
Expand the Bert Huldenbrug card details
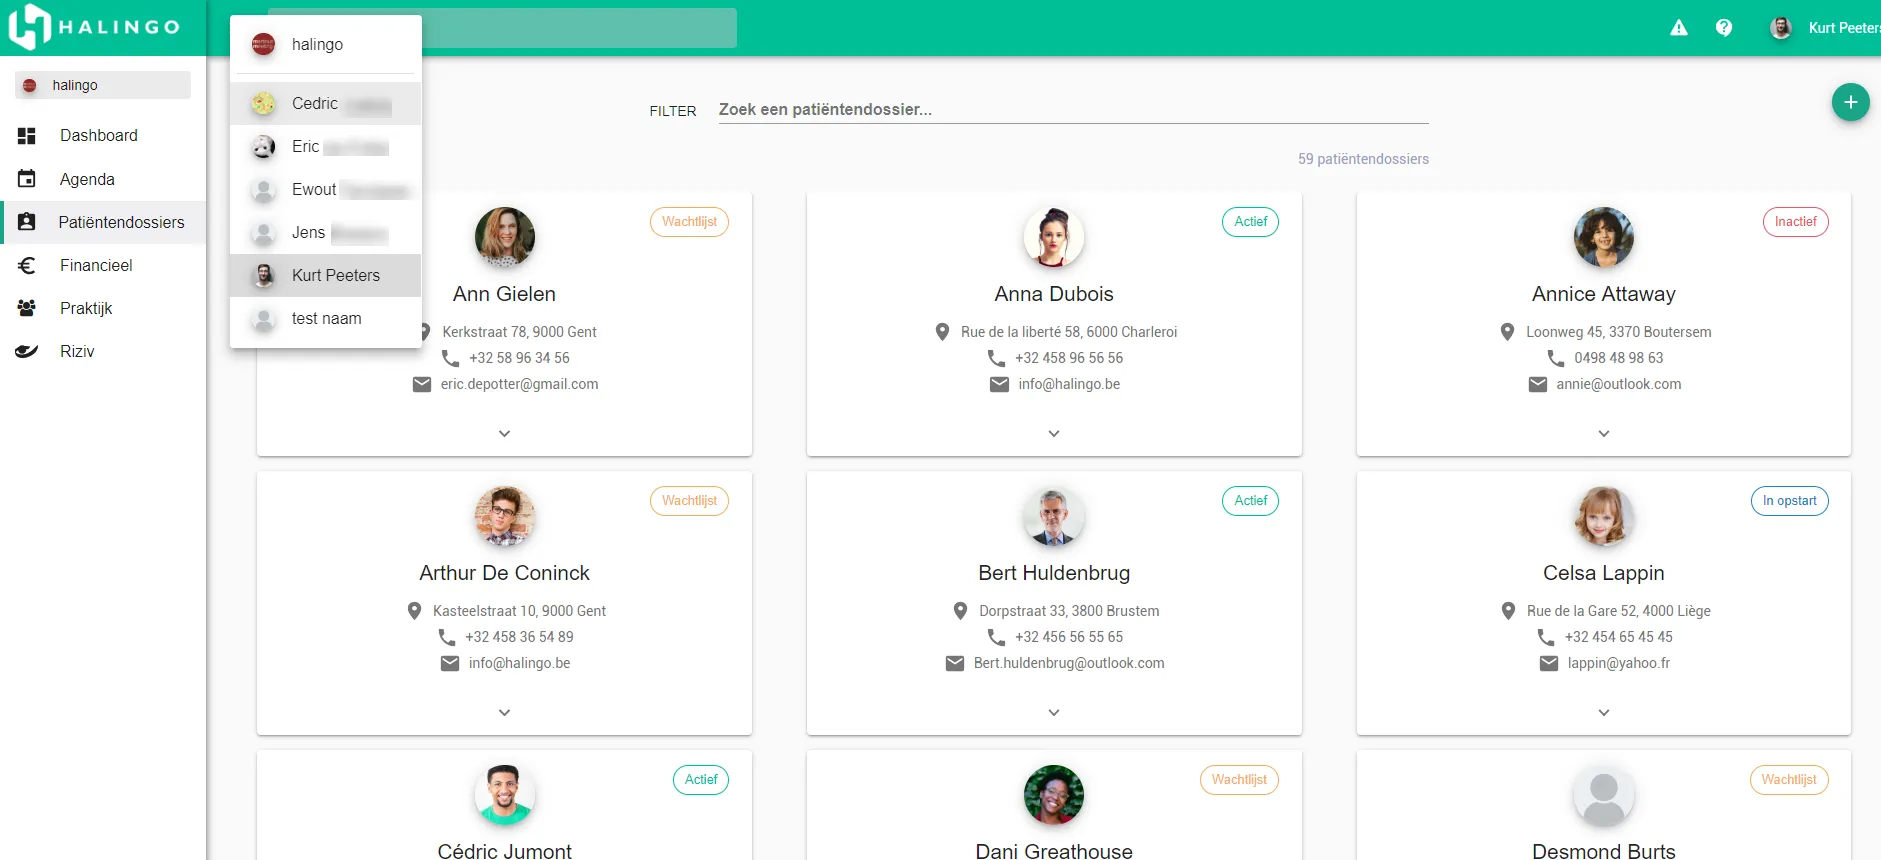click(x=1054, y=713)
